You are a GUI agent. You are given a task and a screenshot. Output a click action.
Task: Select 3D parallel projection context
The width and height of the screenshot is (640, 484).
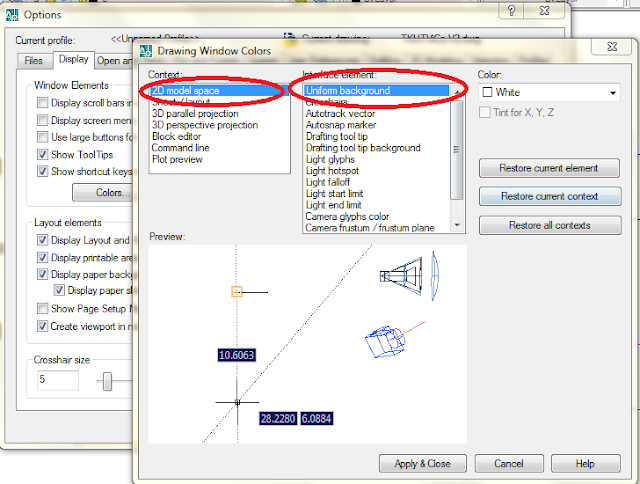coord(220,113)
